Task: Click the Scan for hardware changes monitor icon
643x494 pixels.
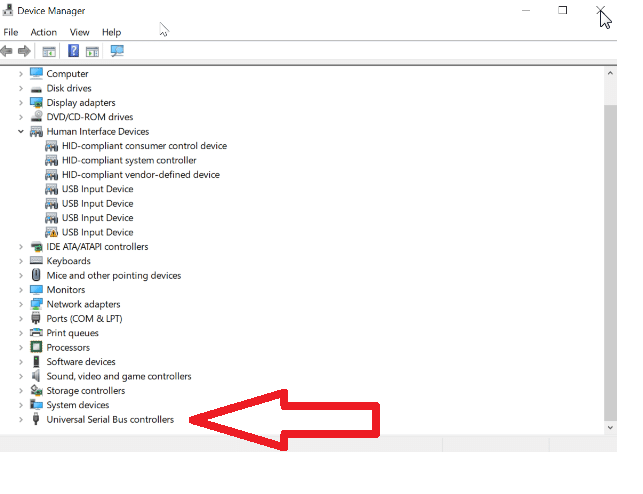Action: (x=117, y=51)
